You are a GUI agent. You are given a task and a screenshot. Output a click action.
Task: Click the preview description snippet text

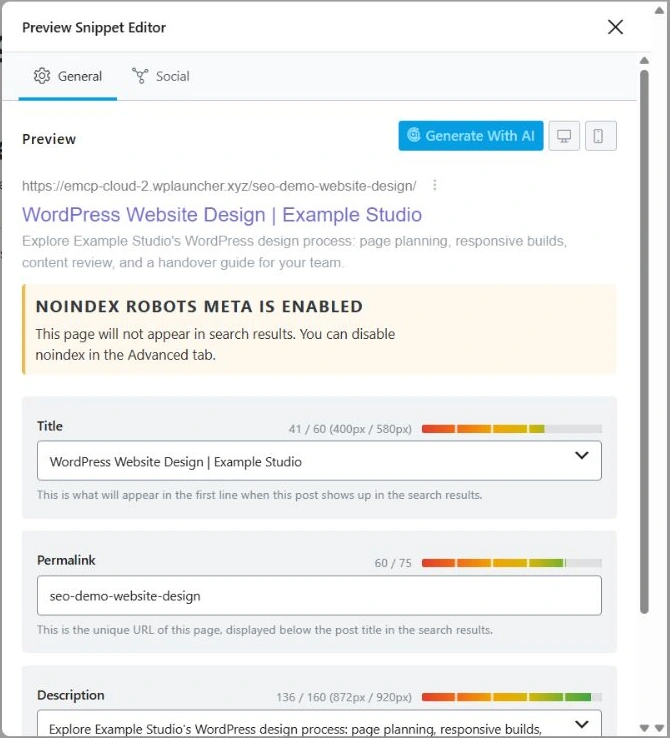[x=294, y=252]
